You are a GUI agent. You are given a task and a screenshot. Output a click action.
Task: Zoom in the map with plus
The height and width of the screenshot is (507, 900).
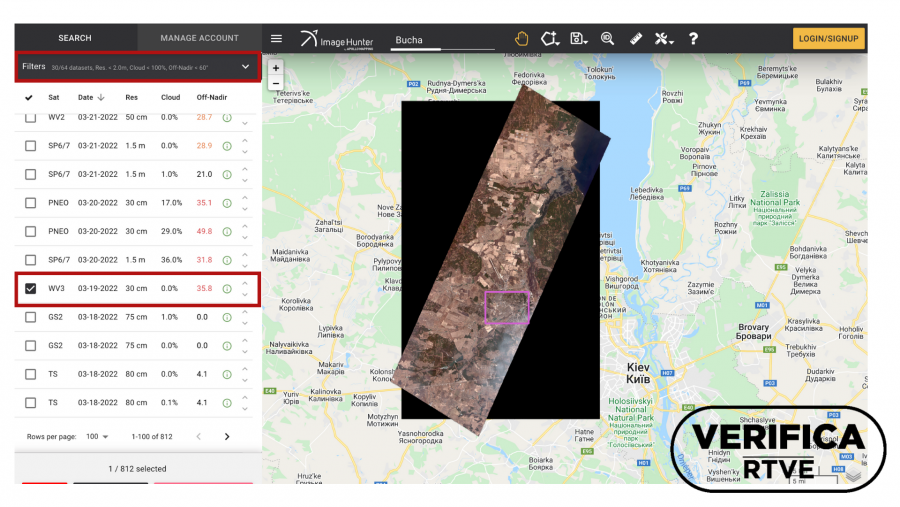[276, 68]
